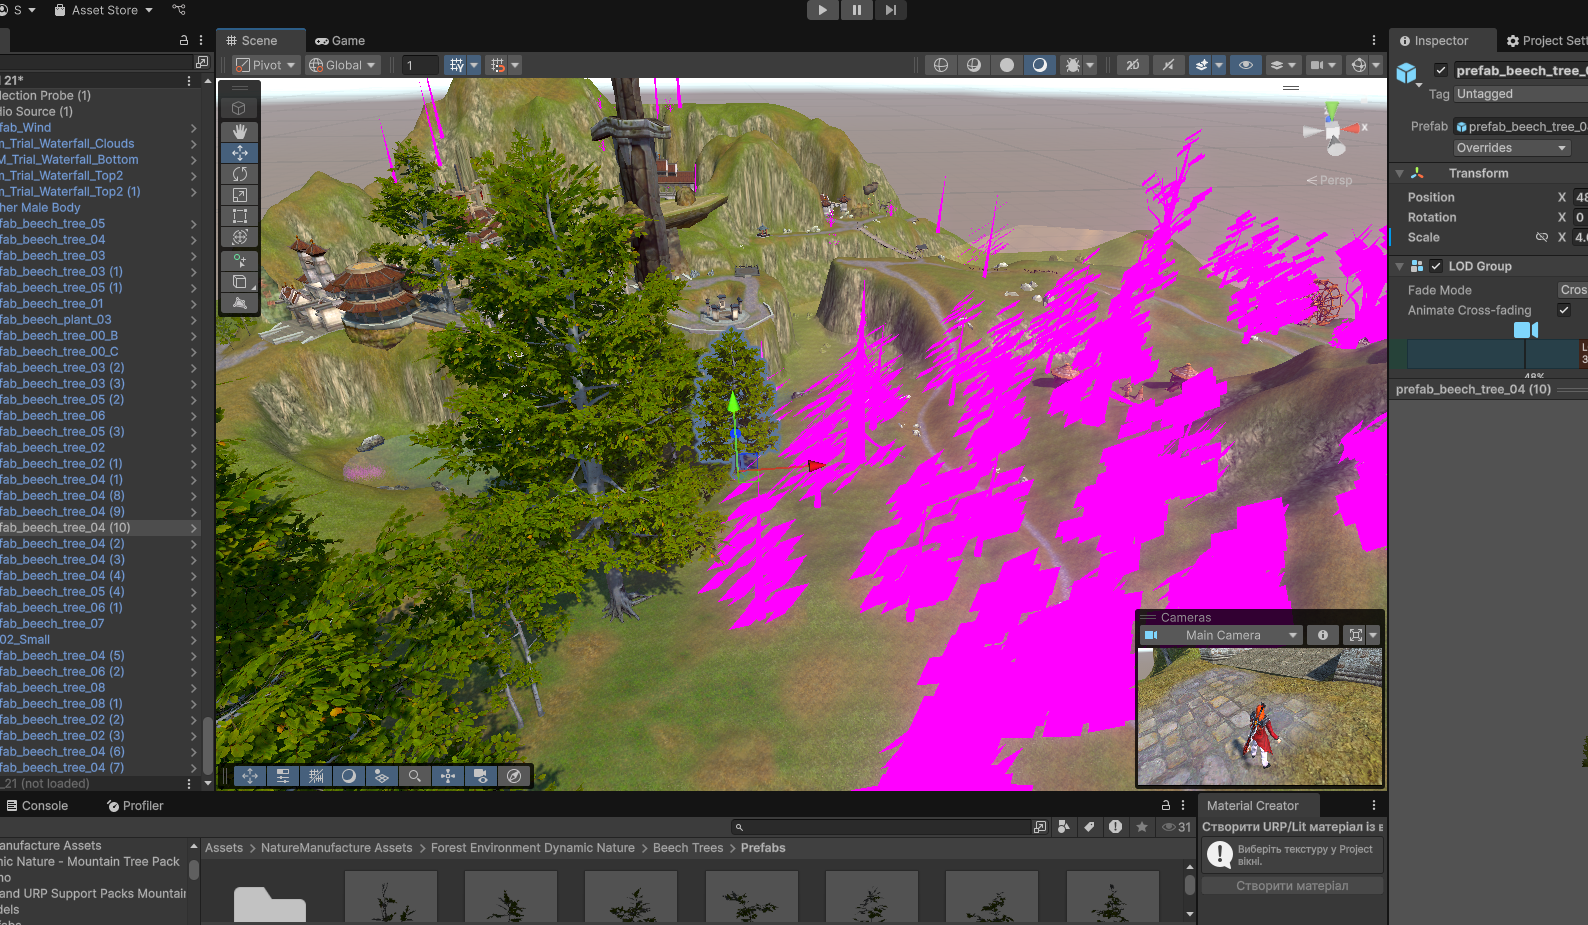The image size is (1588, 925).
Task: Toggle the prefab active checkbox in Inspector
Action: pos(1441,70)
